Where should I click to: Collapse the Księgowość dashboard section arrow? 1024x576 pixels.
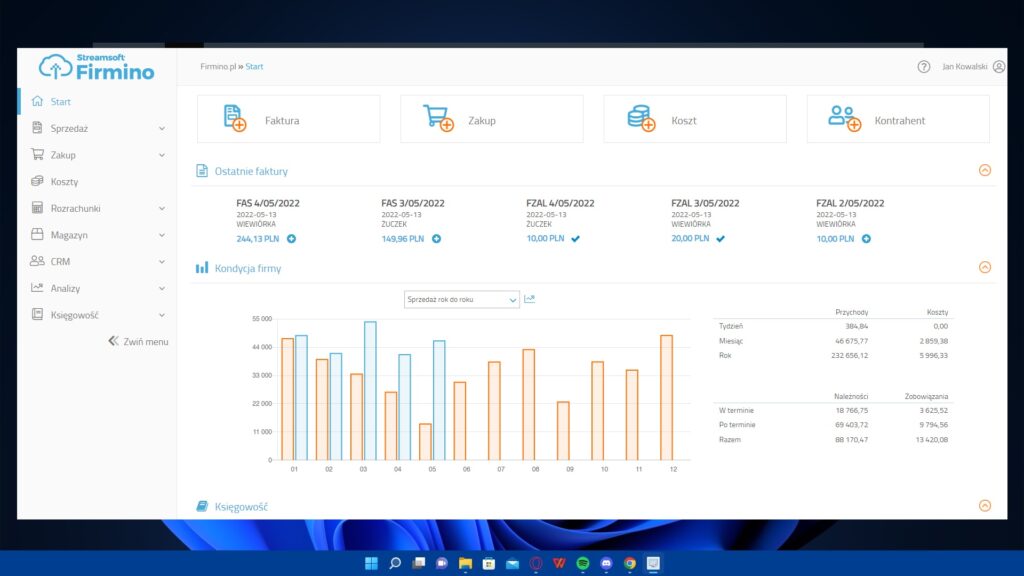[985, 505]
